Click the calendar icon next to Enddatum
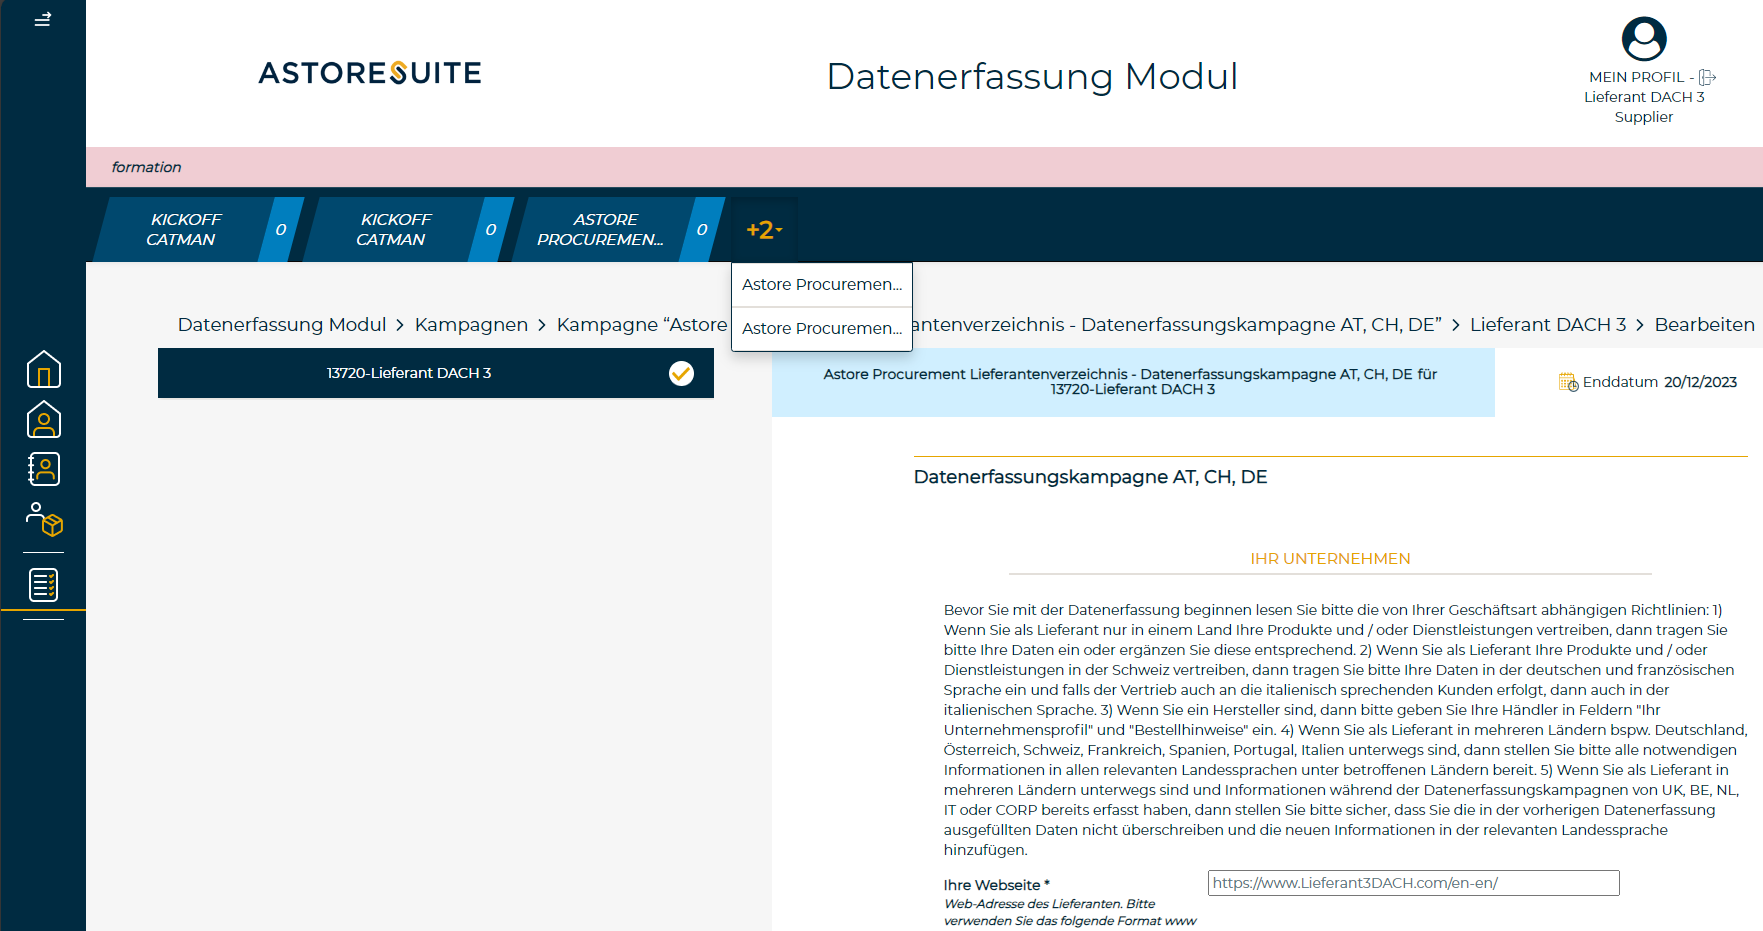The image size is (1763, 931). (1568, 382)
